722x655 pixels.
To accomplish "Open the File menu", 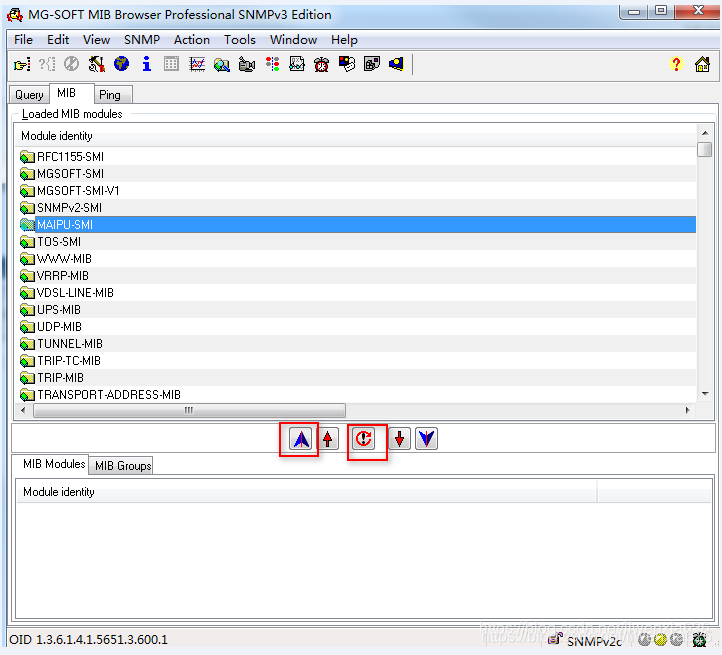I will pyautogui.click(x=23, y=40).
